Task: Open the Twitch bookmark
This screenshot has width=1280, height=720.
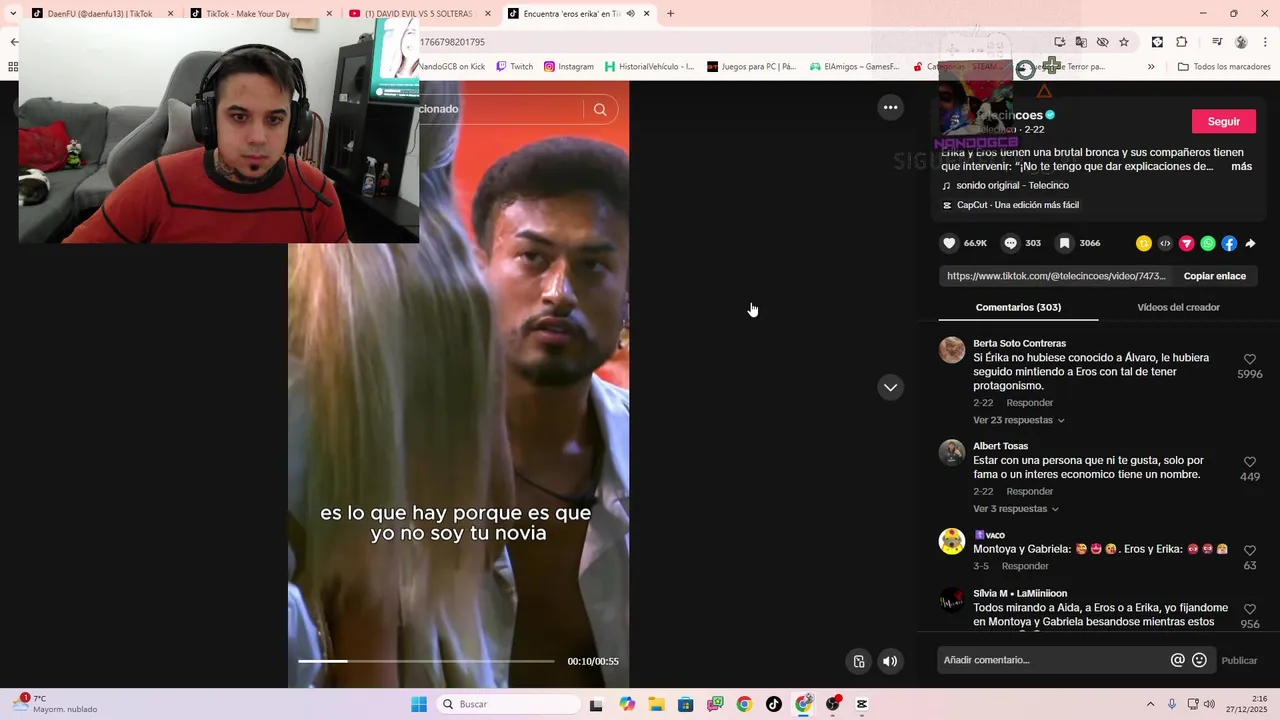Action: coord(515,67)
